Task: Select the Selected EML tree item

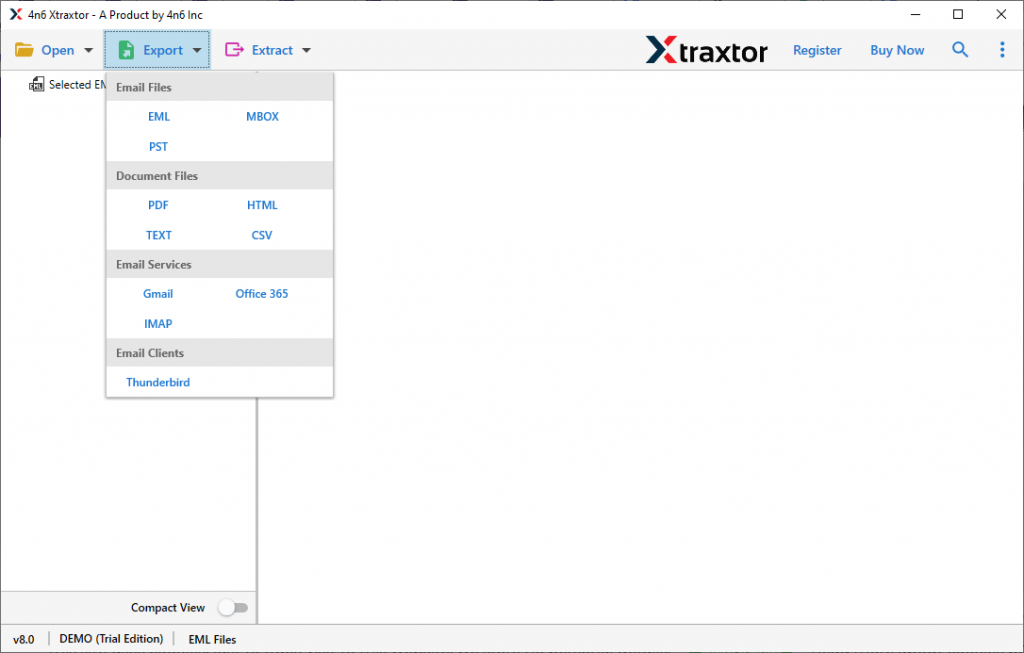Action: coord(77,85)
